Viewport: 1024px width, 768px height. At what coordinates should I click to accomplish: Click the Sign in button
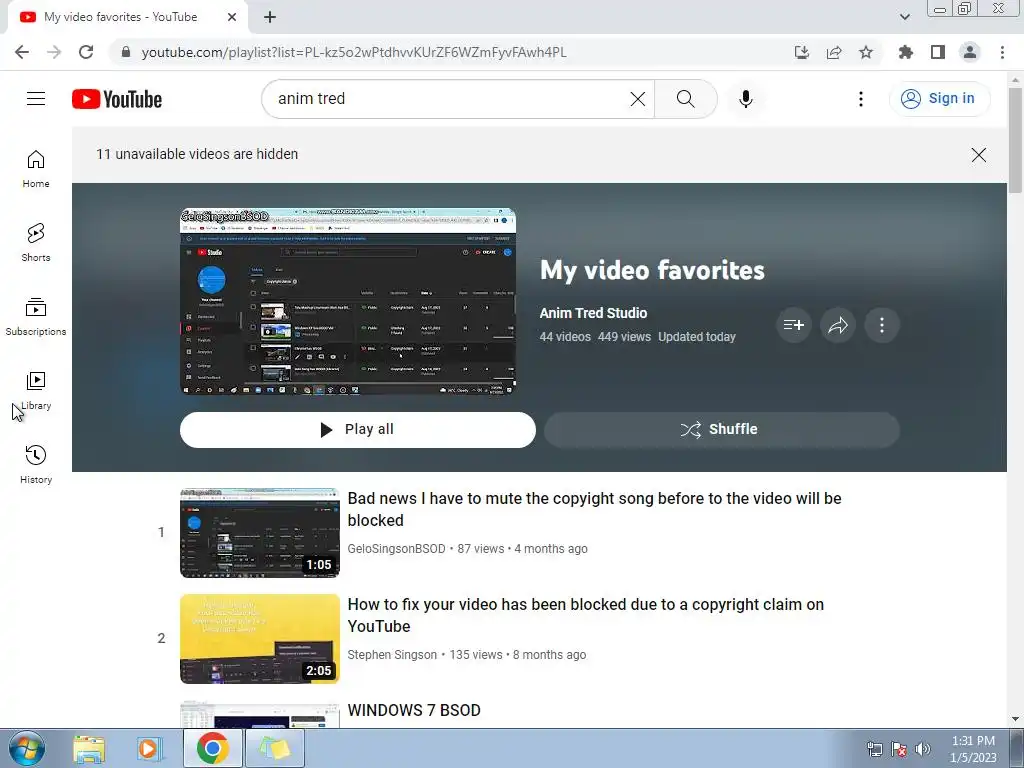click(939, 99)
